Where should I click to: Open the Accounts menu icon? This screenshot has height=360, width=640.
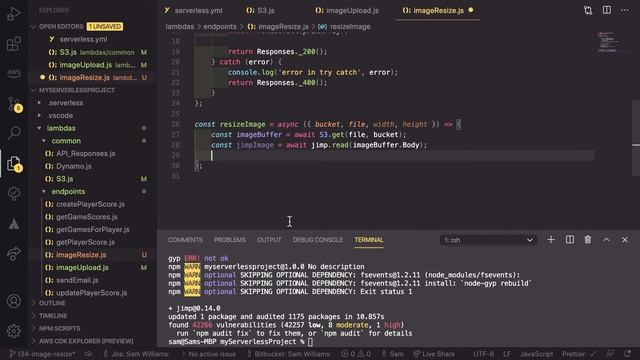pos(13,301)
